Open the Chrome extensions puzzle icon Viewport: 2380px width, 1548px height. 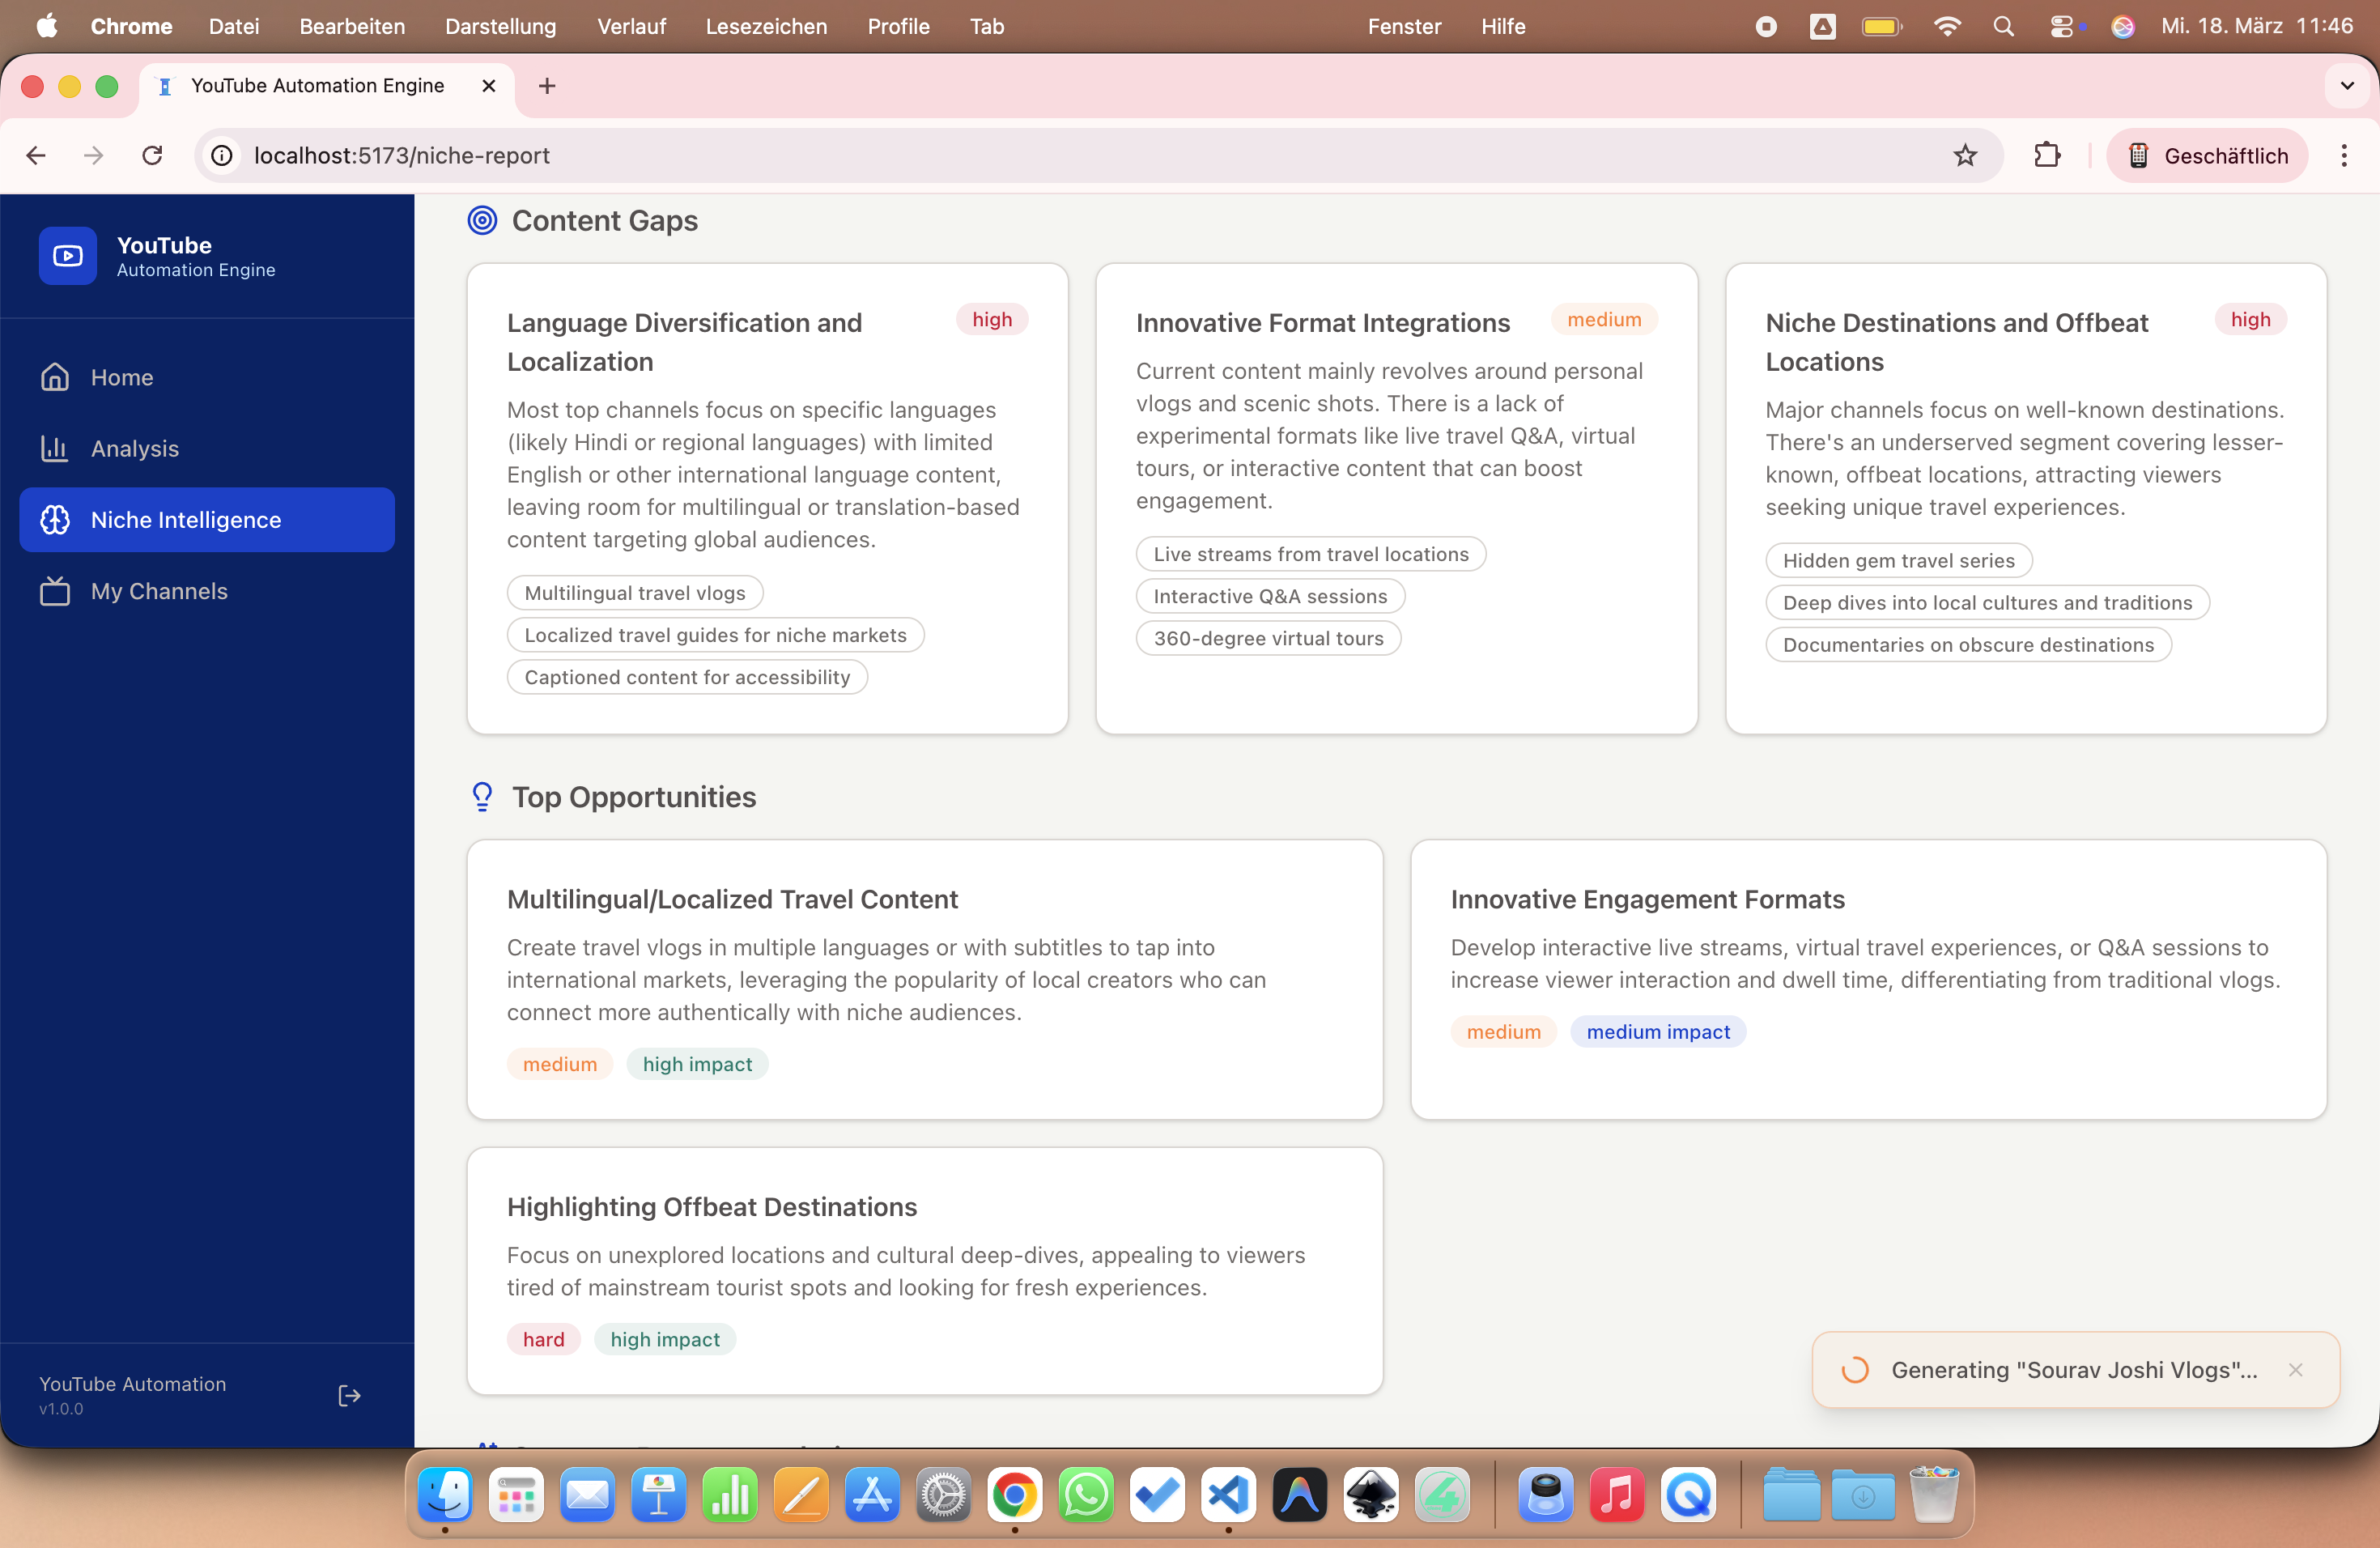click(x=2046, y=155)
